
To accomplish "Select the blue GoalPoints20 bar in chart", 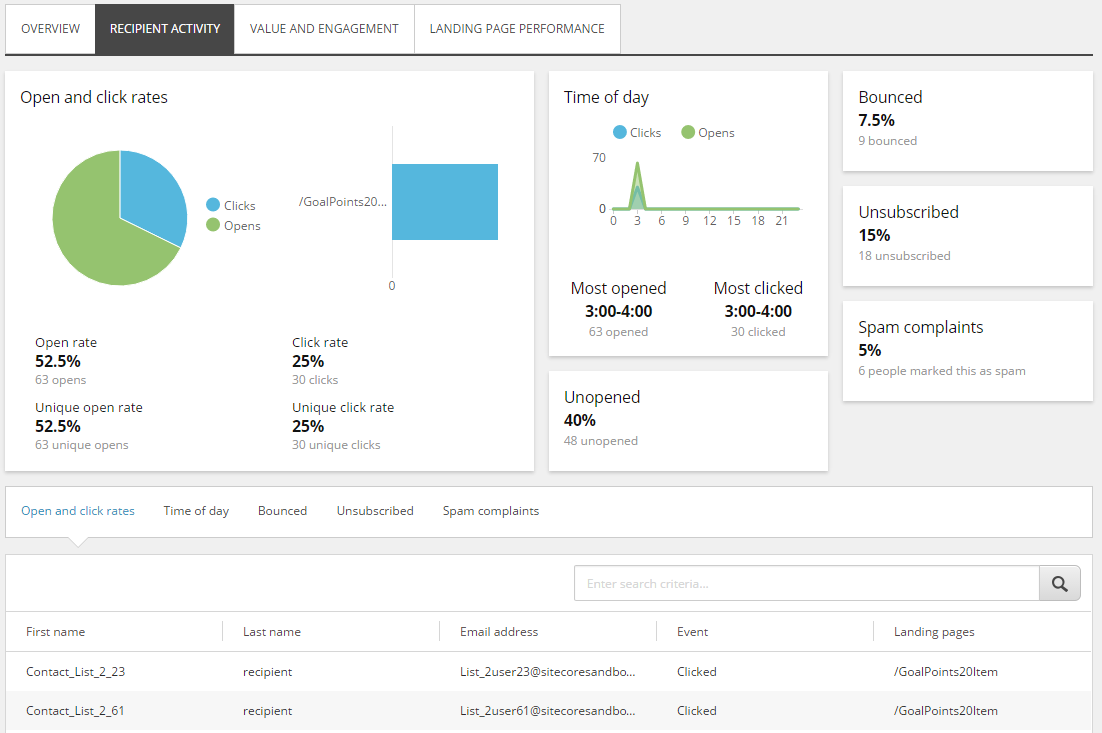I will tap(445, 202).
